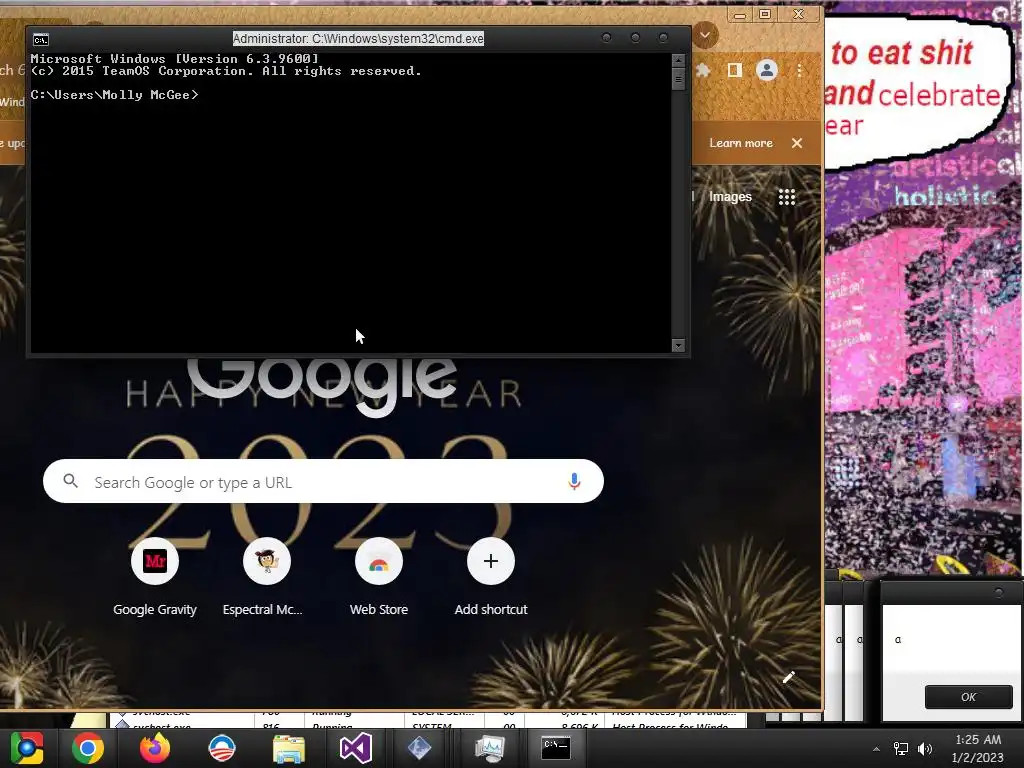This screenshot has width=1024, height=768.
Task: Open taskbar clock 1:25 AM
Action: pyautogui.click(x=977, y=748)
